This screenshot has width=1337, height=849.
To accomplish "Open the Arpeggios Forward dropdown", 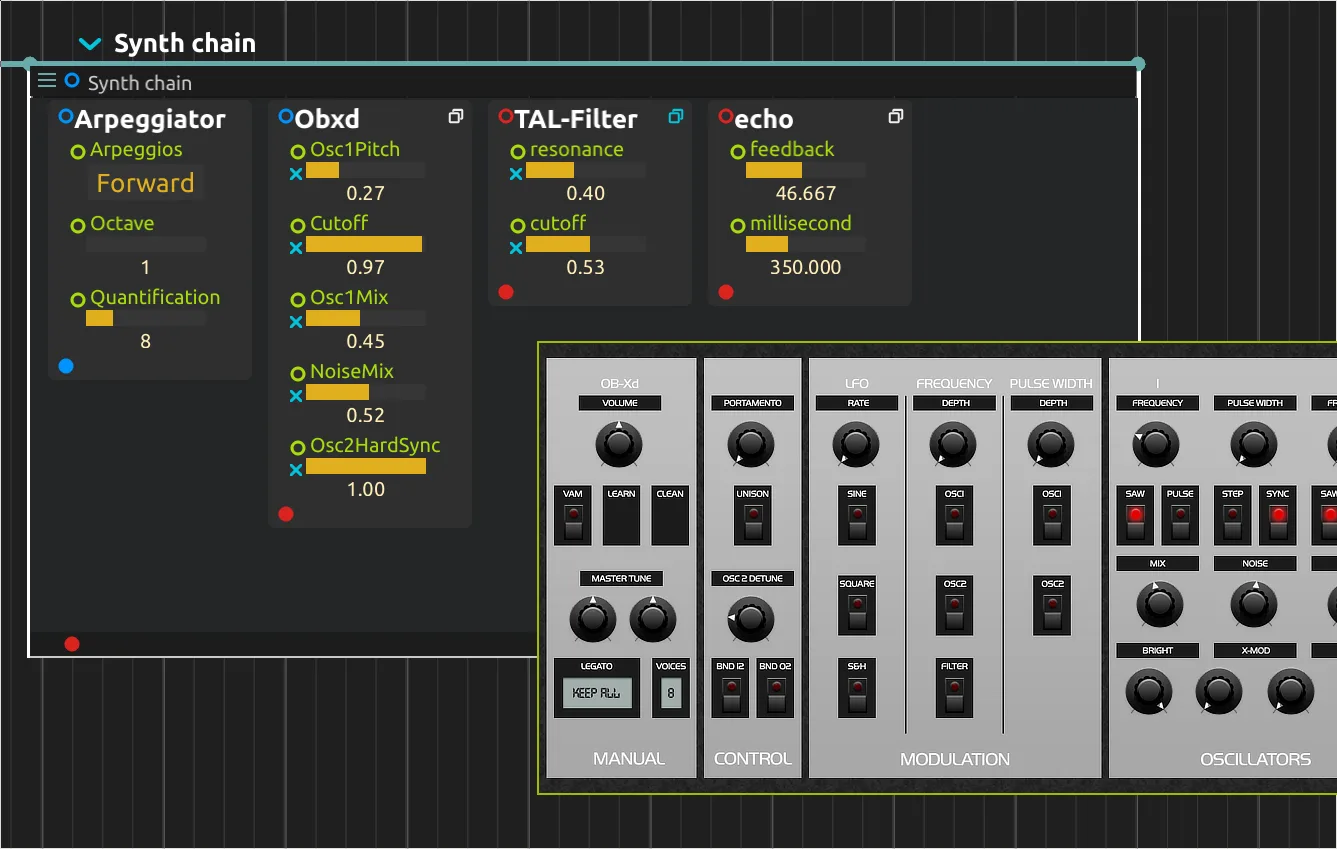I will (146, 183).
